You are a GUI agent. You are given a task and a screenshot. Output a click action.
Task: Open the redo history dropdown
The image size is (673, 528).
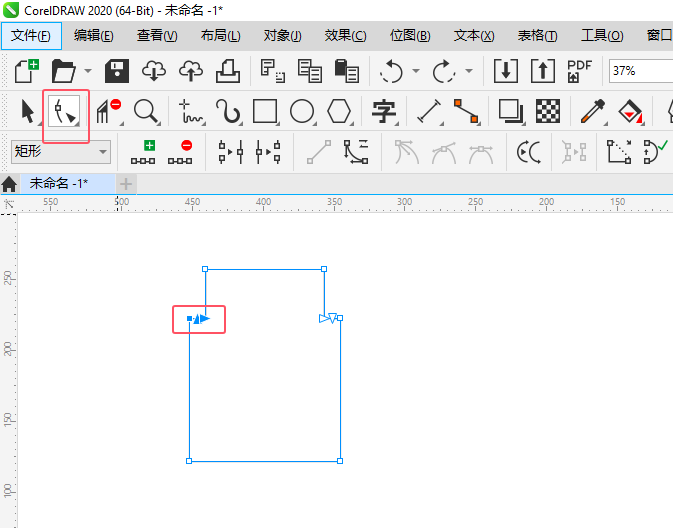[x=469, y=71]
